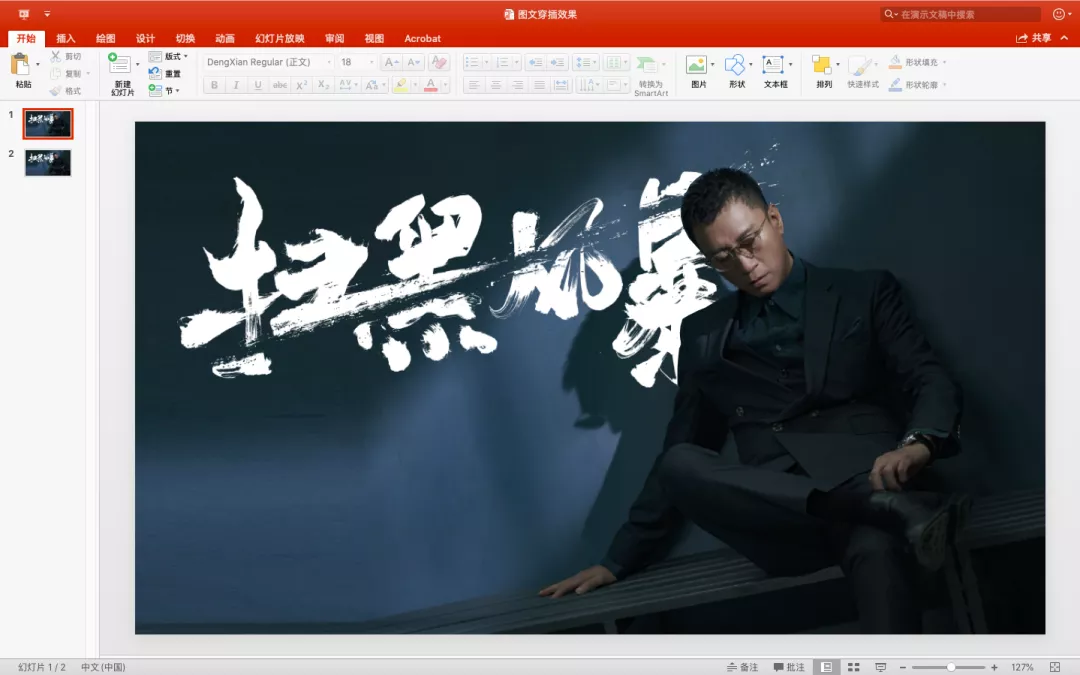Toggle strikethrough (abc) formatting
1080x675 pixels.
[x=280, y=85]
